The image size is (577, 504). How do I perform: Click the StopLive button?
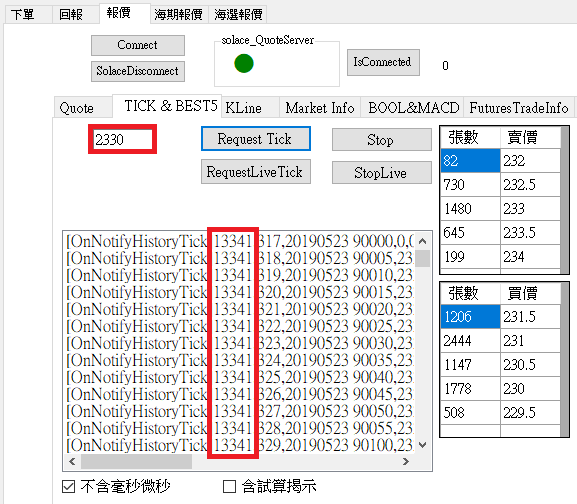(382, 172)
